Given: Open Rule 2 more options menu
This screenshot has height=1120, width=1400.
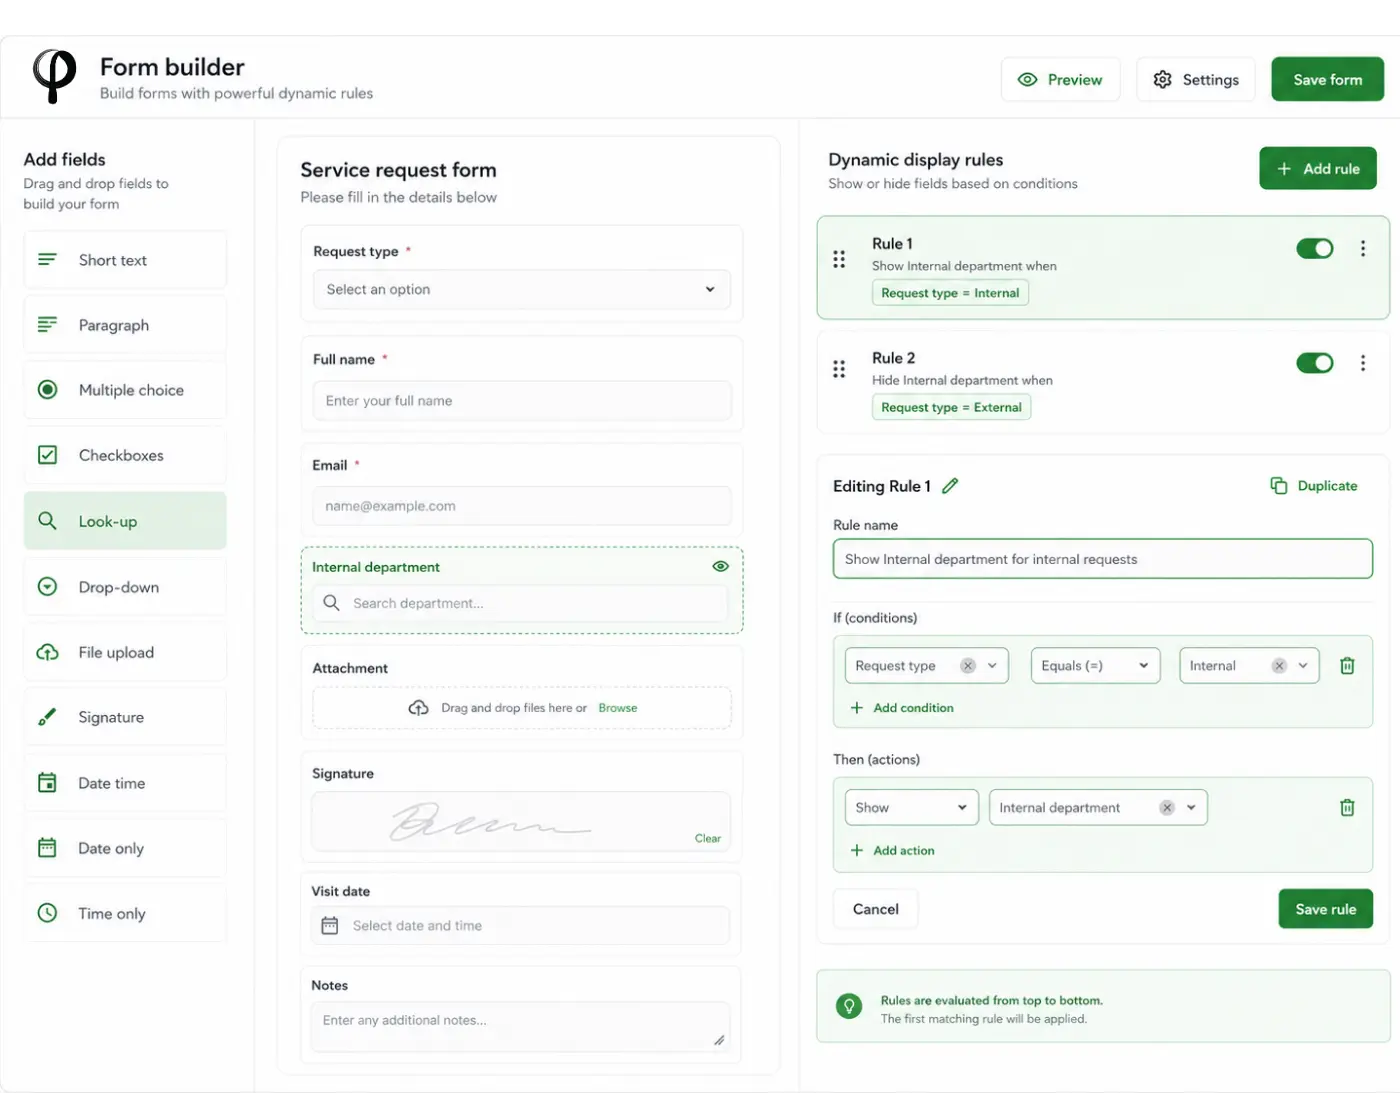Looking at the screenshot, I should click(x=1362, y=363).
